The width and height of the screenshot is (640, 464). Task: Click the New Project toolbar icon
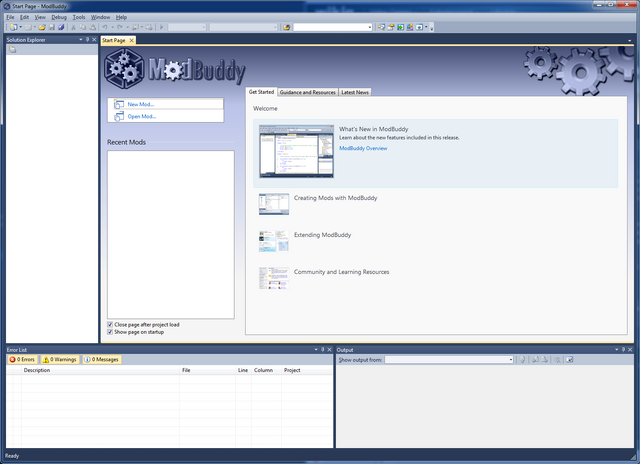(x=13, y=27)
